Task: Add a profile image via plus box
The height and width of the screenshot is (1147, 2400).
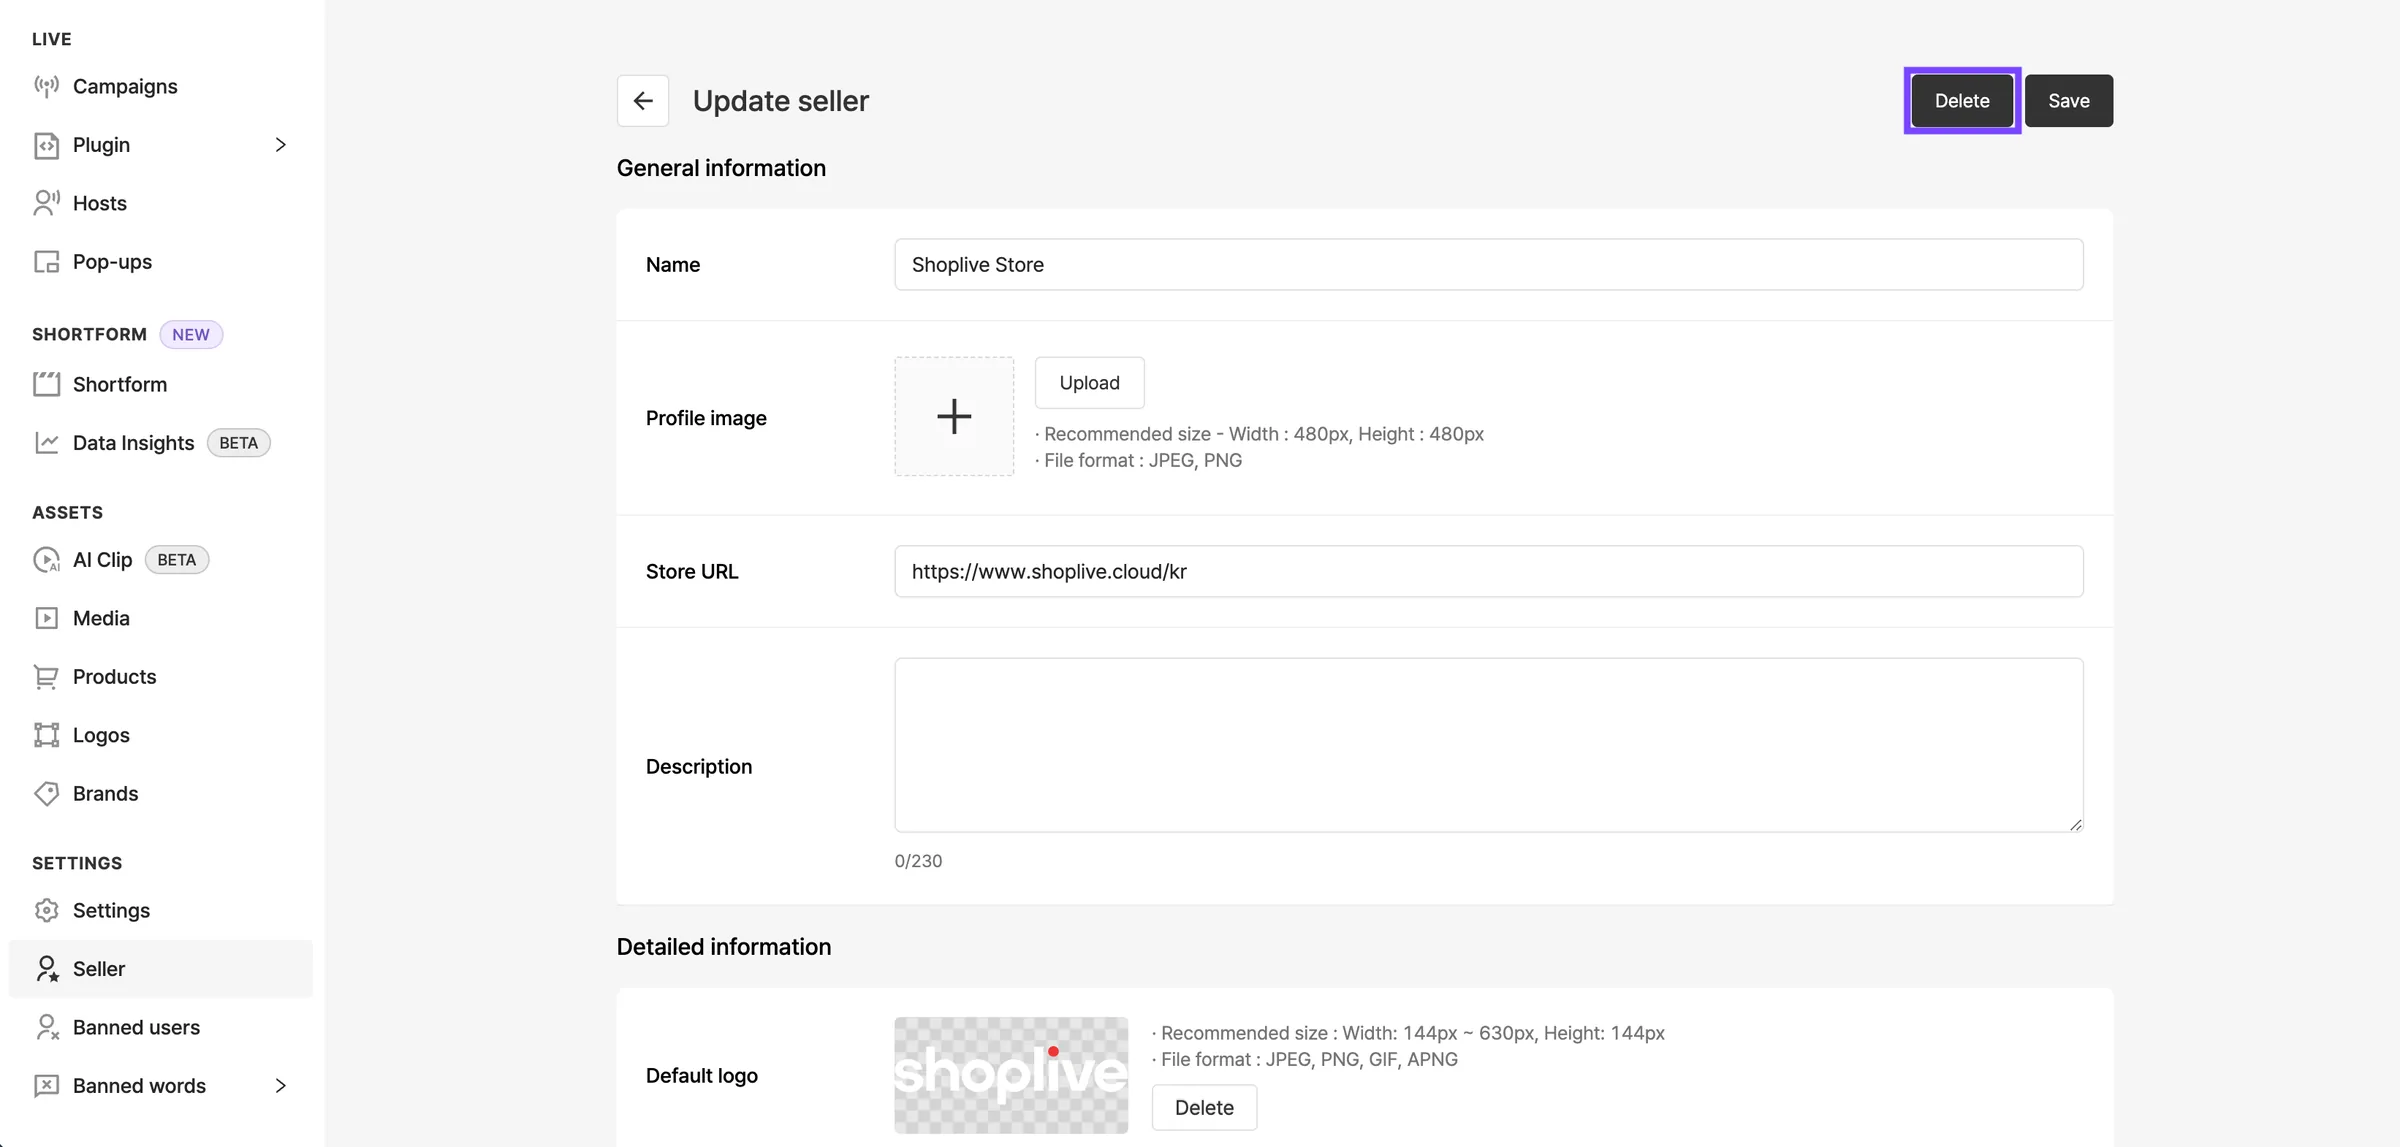Action: coord(954,417)
